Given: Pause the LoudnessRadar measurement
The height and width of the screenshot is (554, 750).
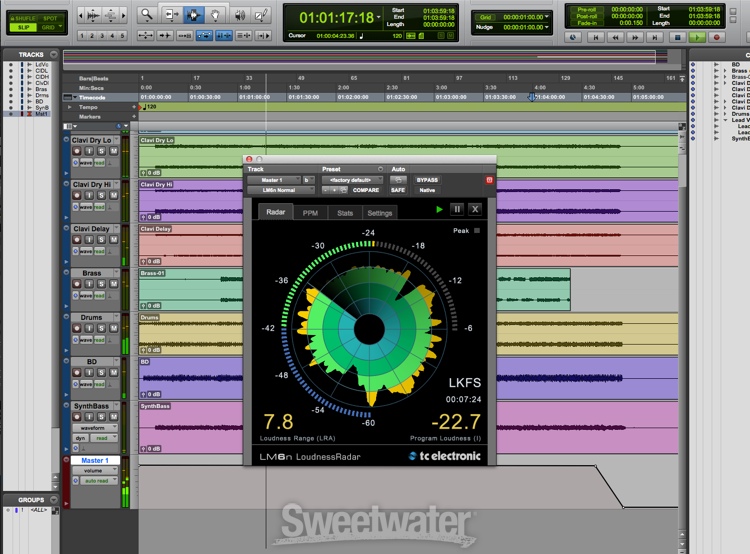Looking at the screenshot, I should tap(457, 209).
